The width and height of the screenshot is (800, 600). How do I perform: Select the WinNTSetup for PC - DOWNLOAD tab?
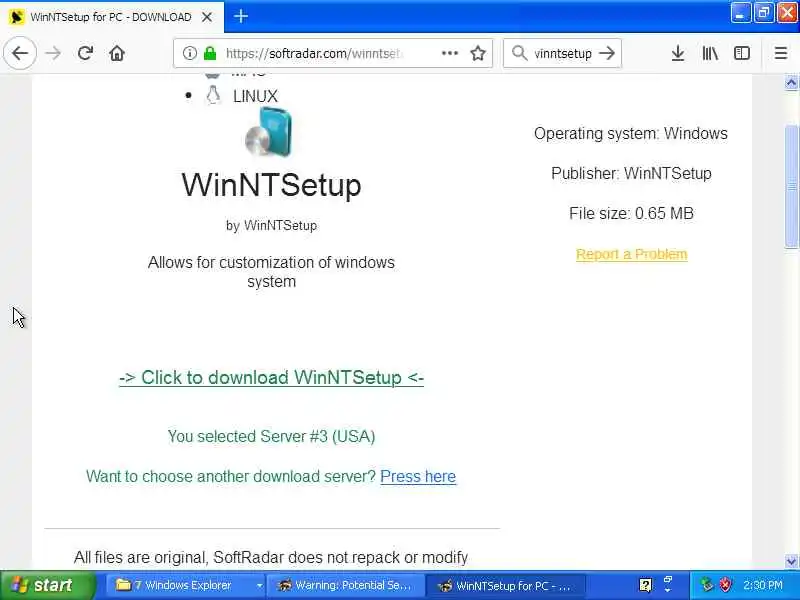pos(111,17)
